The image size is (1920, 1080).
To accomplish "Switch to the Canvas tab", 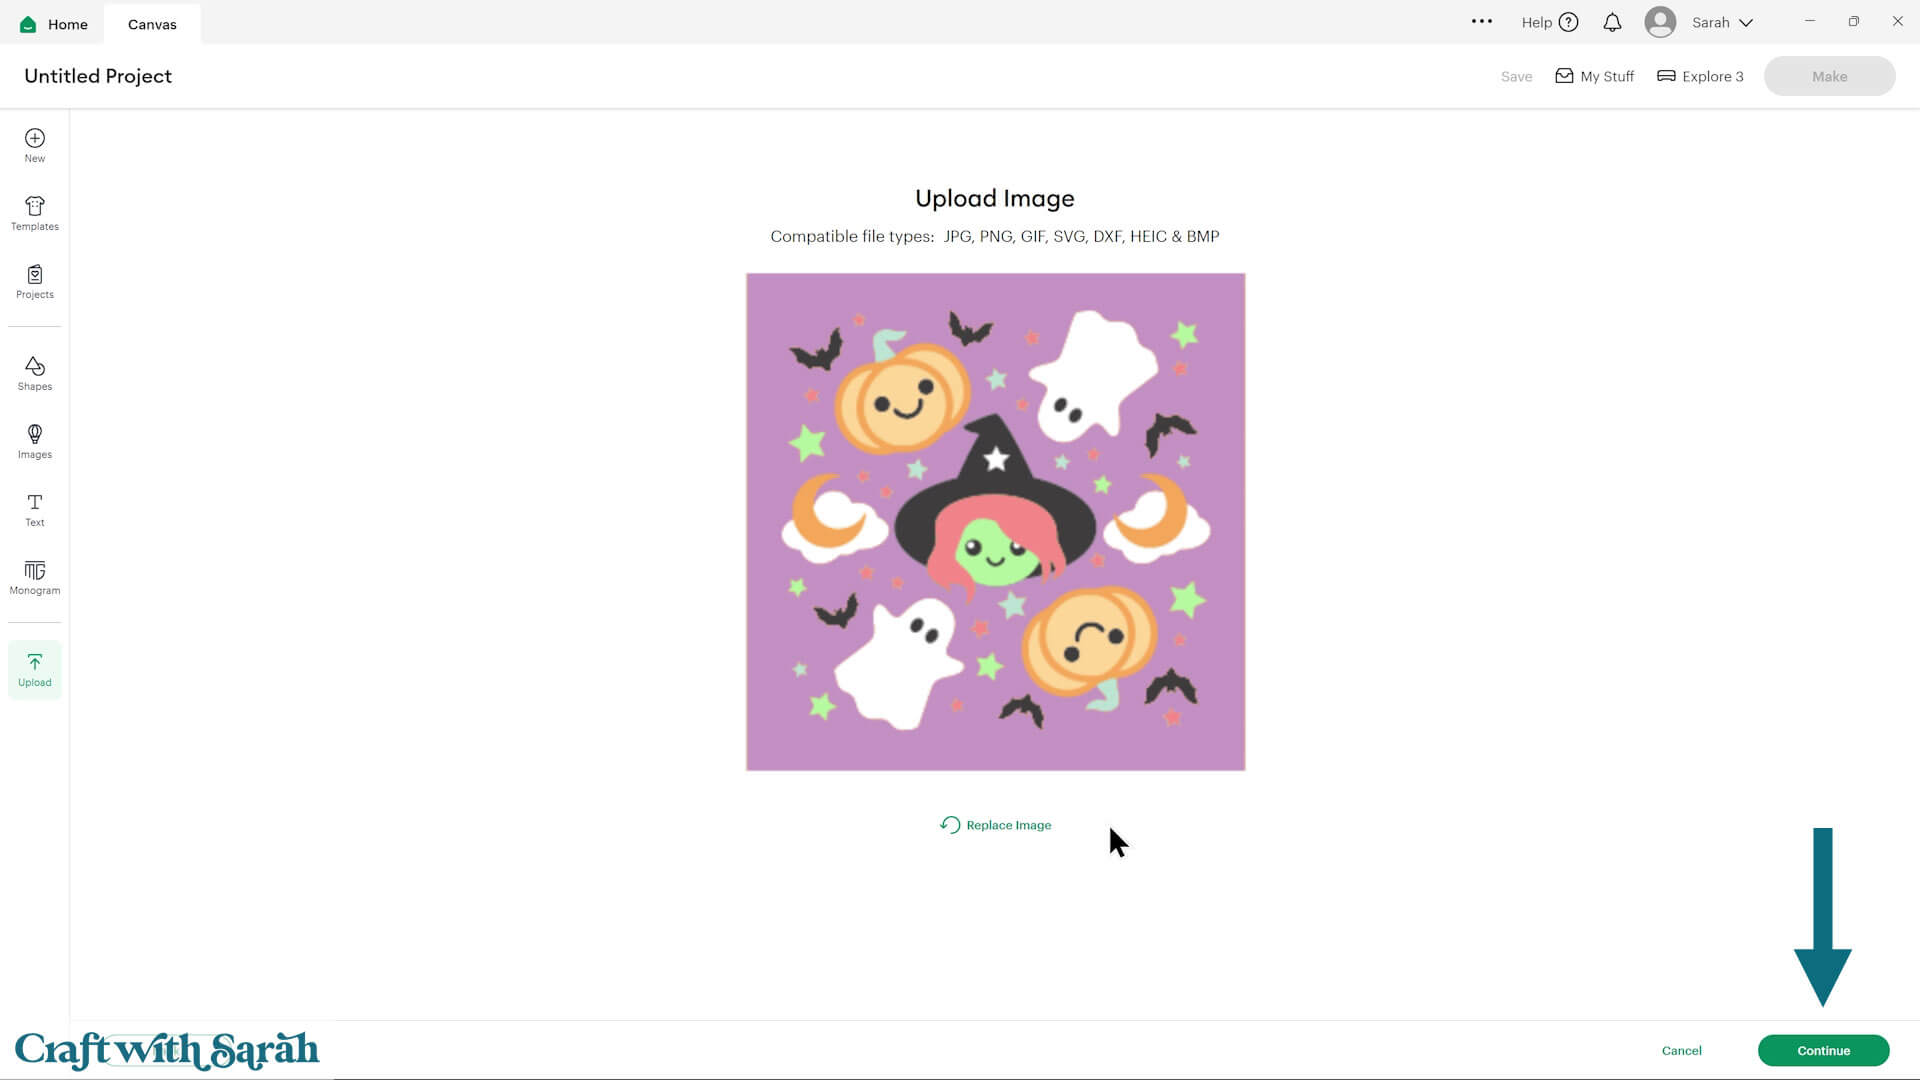I will 151,23.
